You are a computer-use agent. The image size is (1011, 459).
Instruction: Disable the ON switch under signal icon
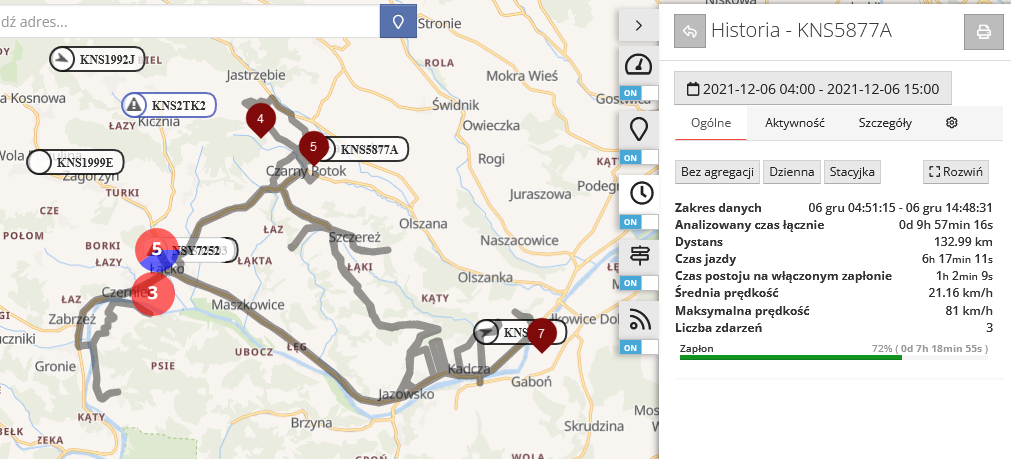639,347
